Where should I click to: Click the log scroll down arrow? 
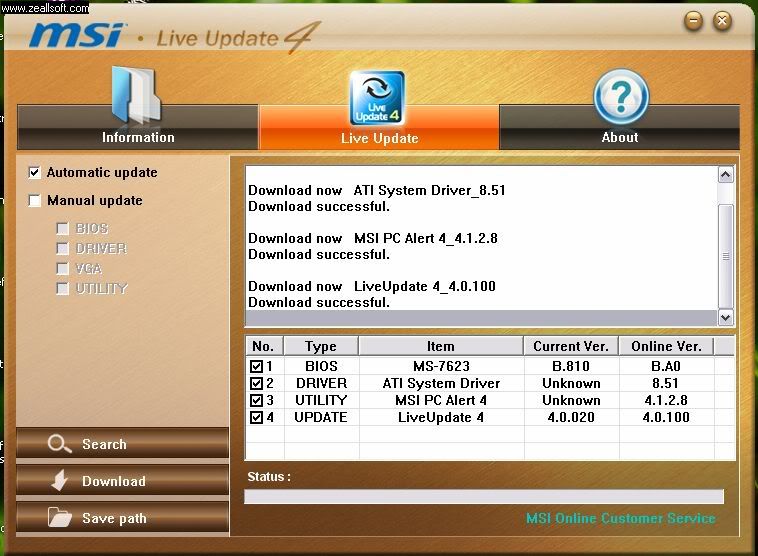726,318
